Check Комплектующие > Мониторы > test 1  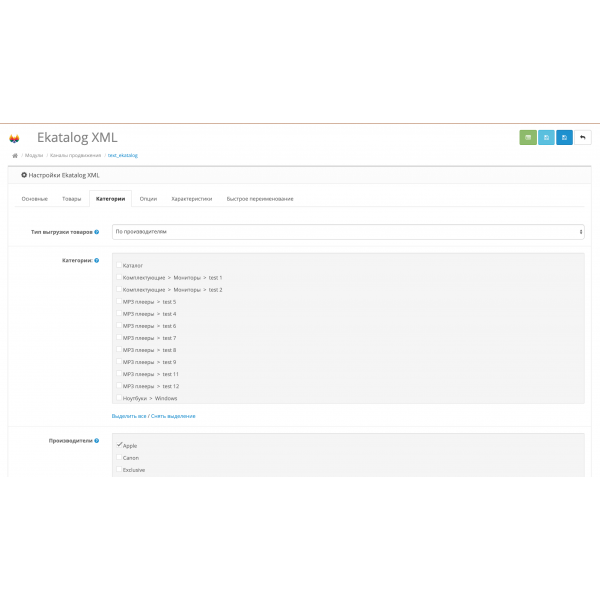119,277
